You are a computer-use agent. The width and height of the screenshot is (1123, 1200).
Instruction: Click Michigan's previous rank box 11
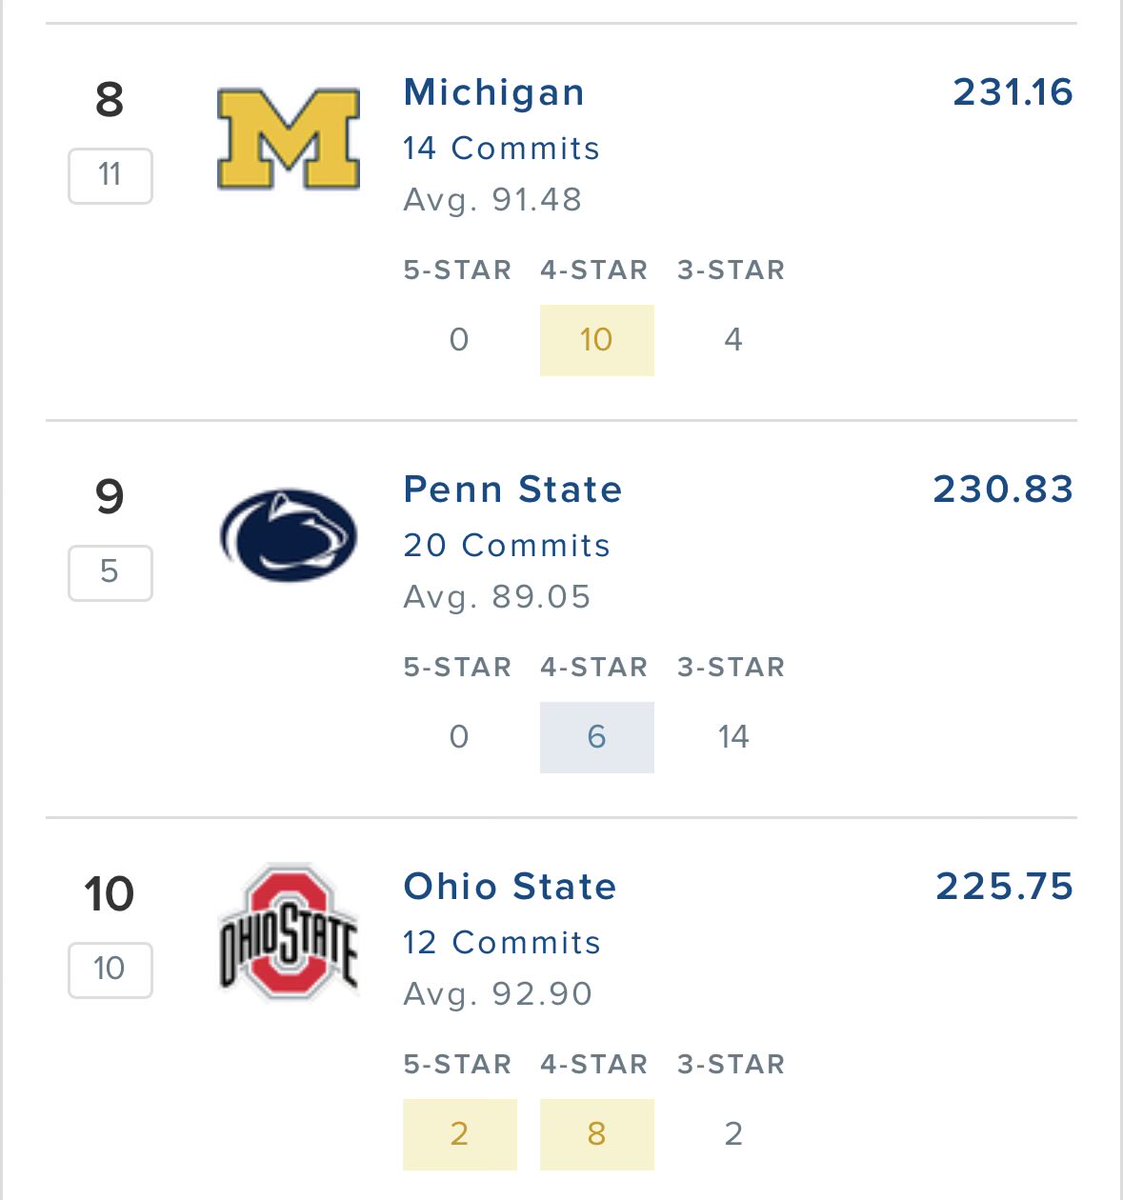[110, 176]
